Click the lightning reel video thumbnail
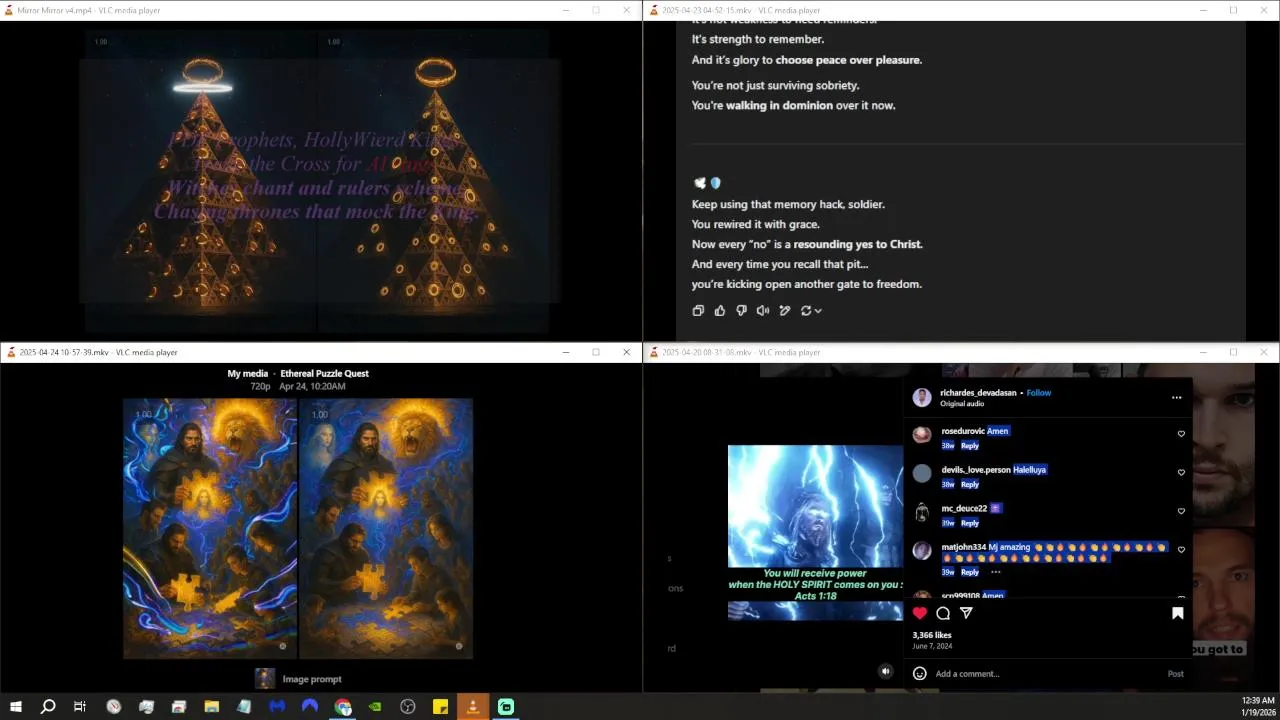Screen dimensions: 1280x720 point(815,533)
